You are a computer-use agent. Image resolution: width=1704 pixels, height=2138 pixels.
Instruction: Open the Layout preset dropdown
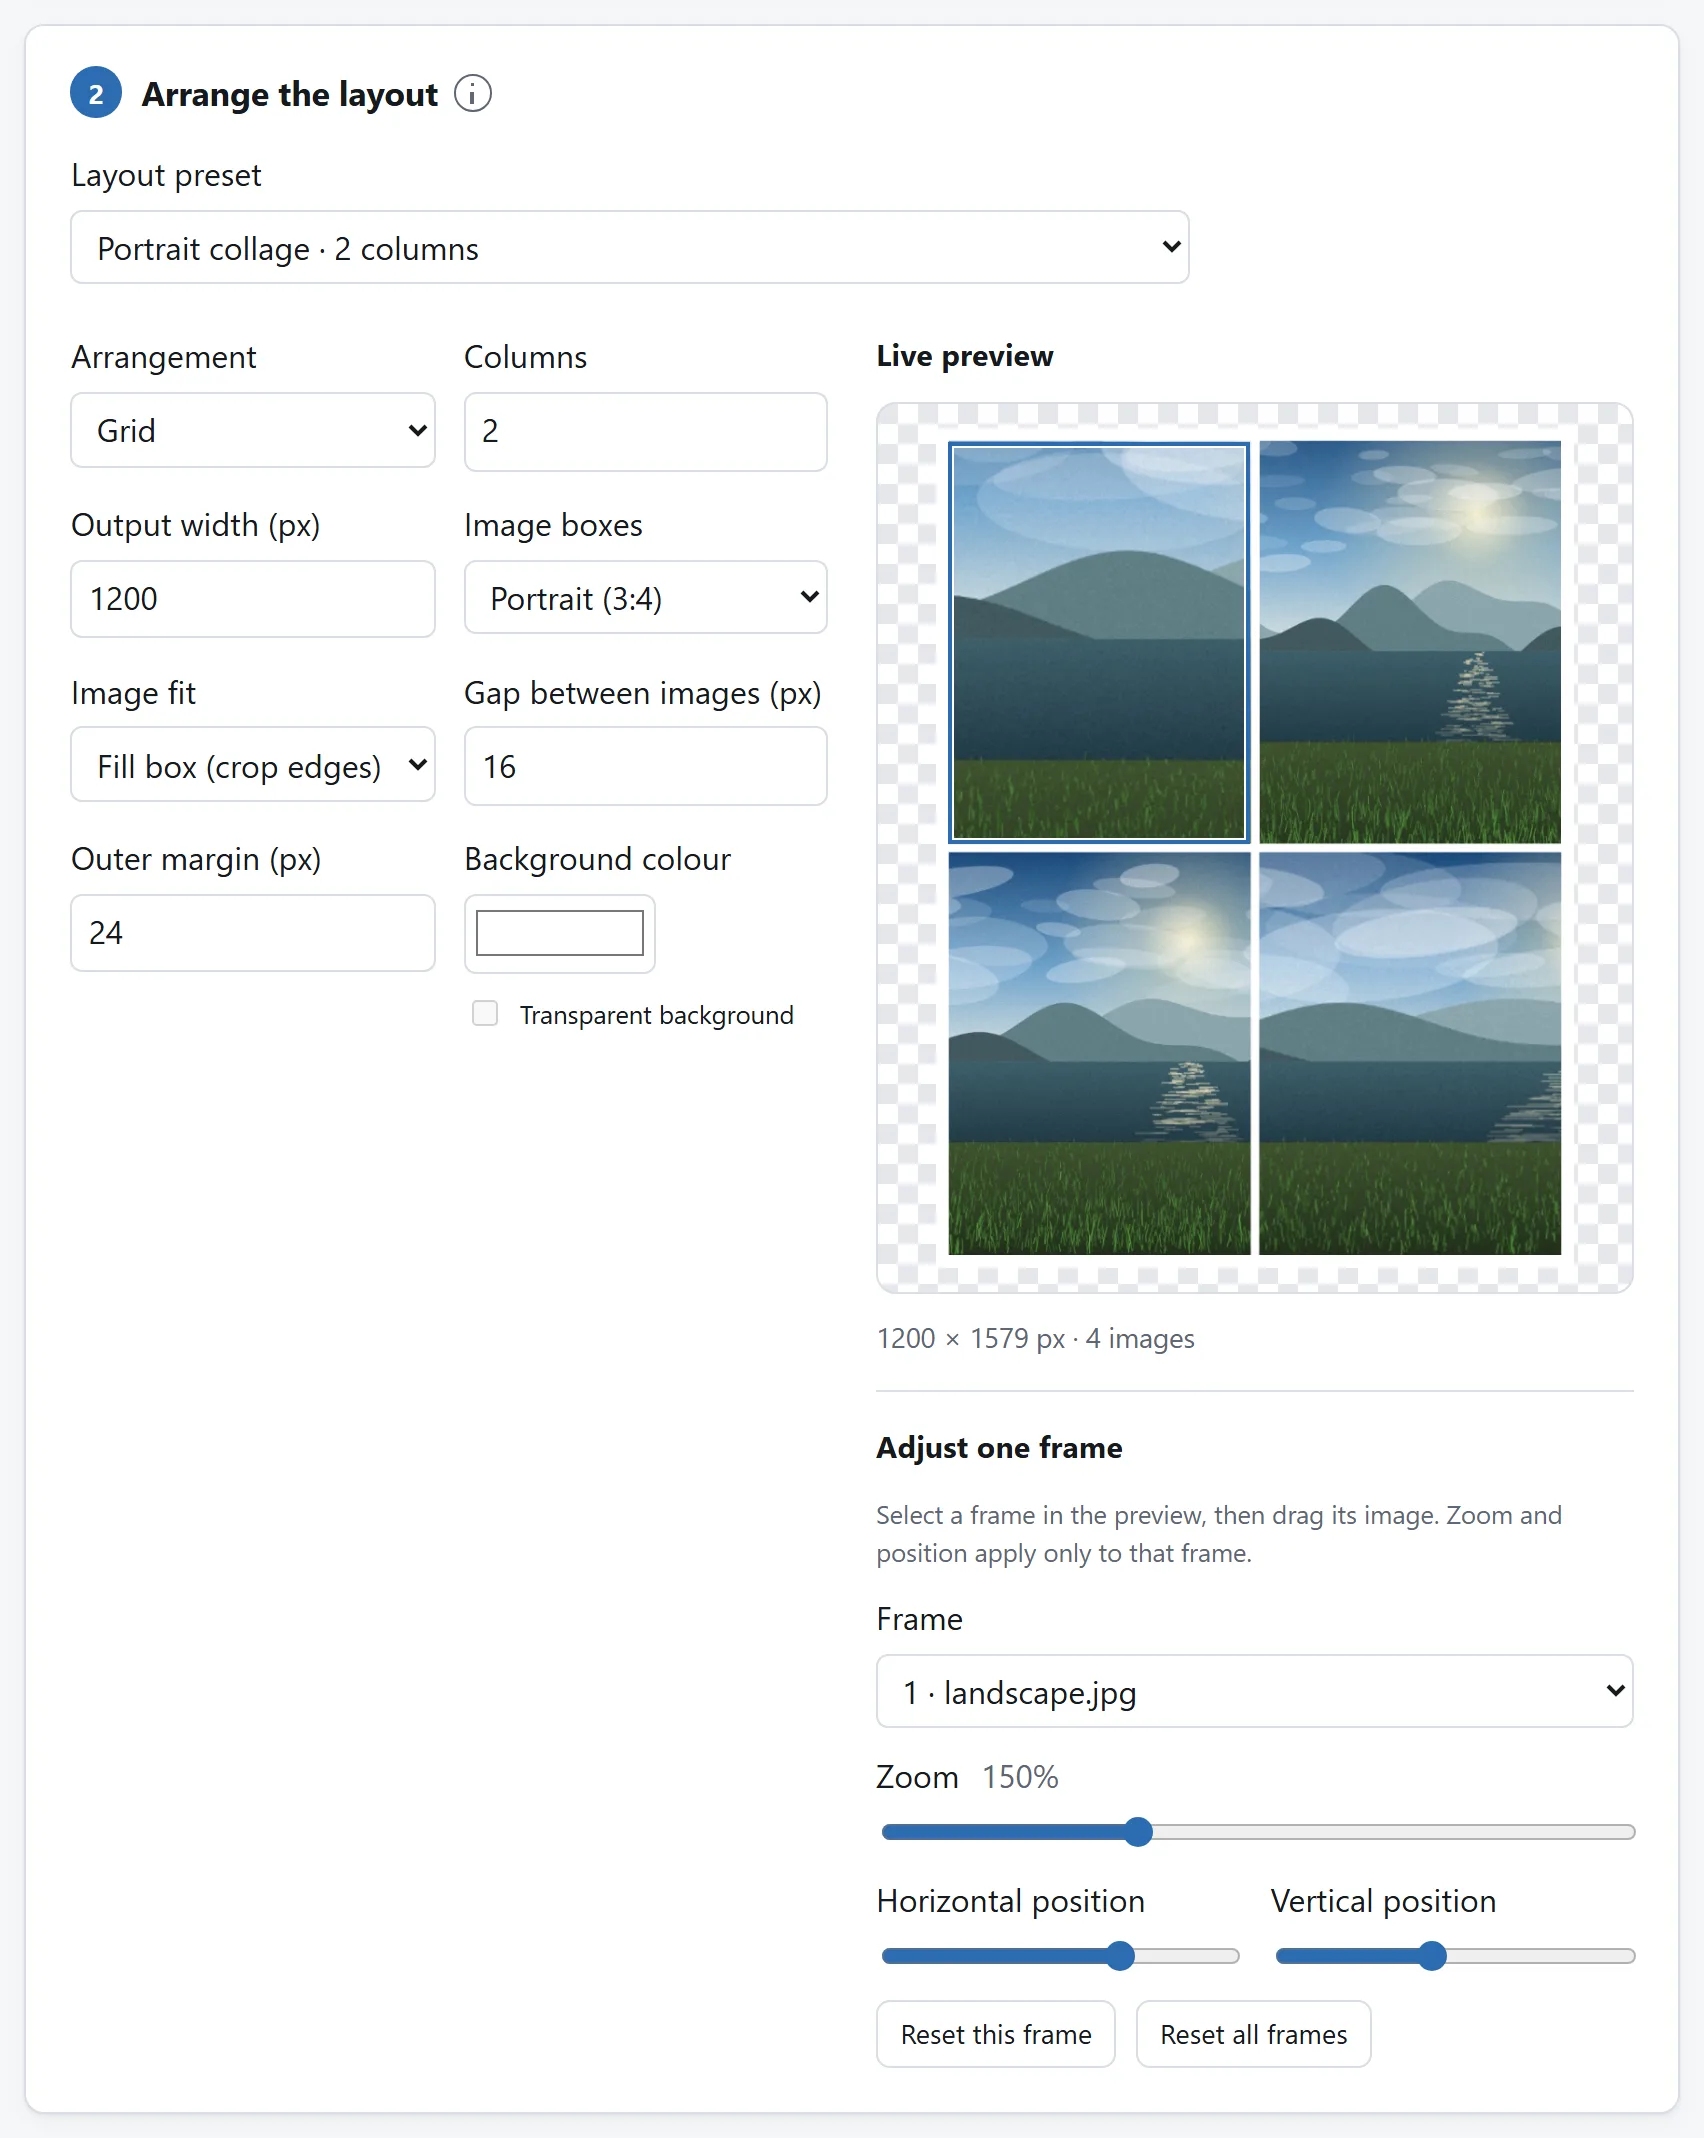pyautogui.click(x=629, y=247)
